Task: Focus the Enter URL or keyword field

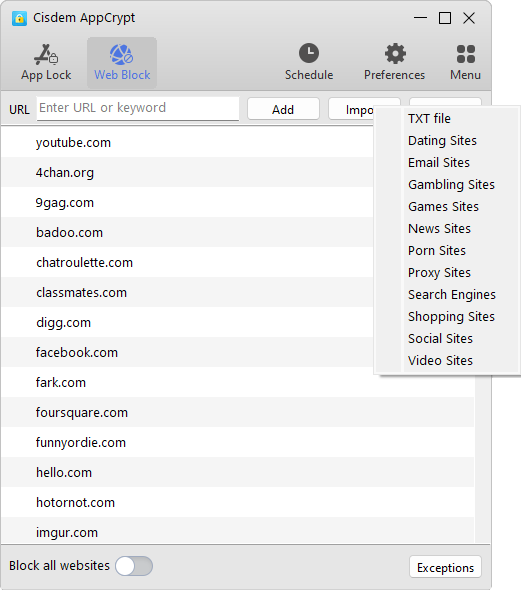Action: [138, 108]
